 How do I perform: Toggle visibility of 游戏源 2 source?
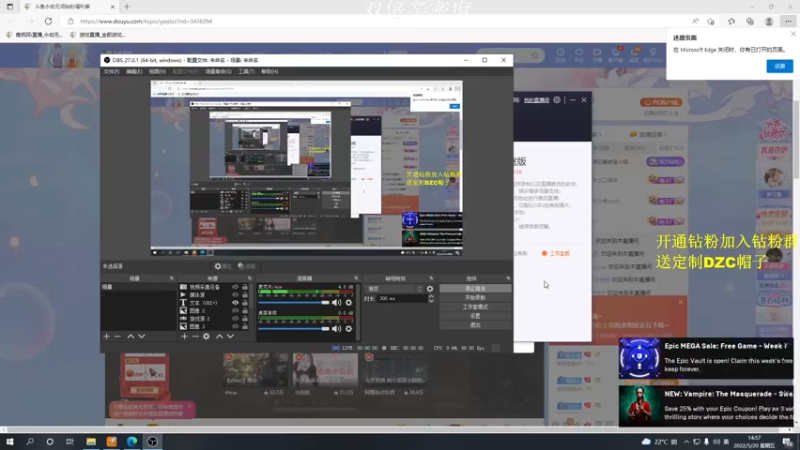coord(235,318)
